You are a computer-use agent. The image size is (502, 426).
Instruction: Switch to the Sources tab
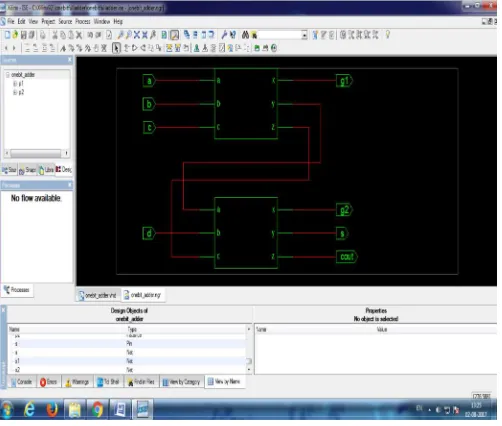point(9,170)
